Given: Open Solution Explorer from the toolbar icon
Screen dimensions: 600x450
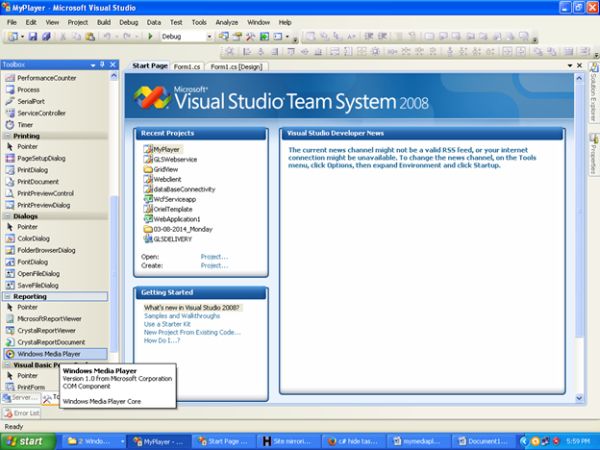Looking at the screenshot, I should point(223,36).
